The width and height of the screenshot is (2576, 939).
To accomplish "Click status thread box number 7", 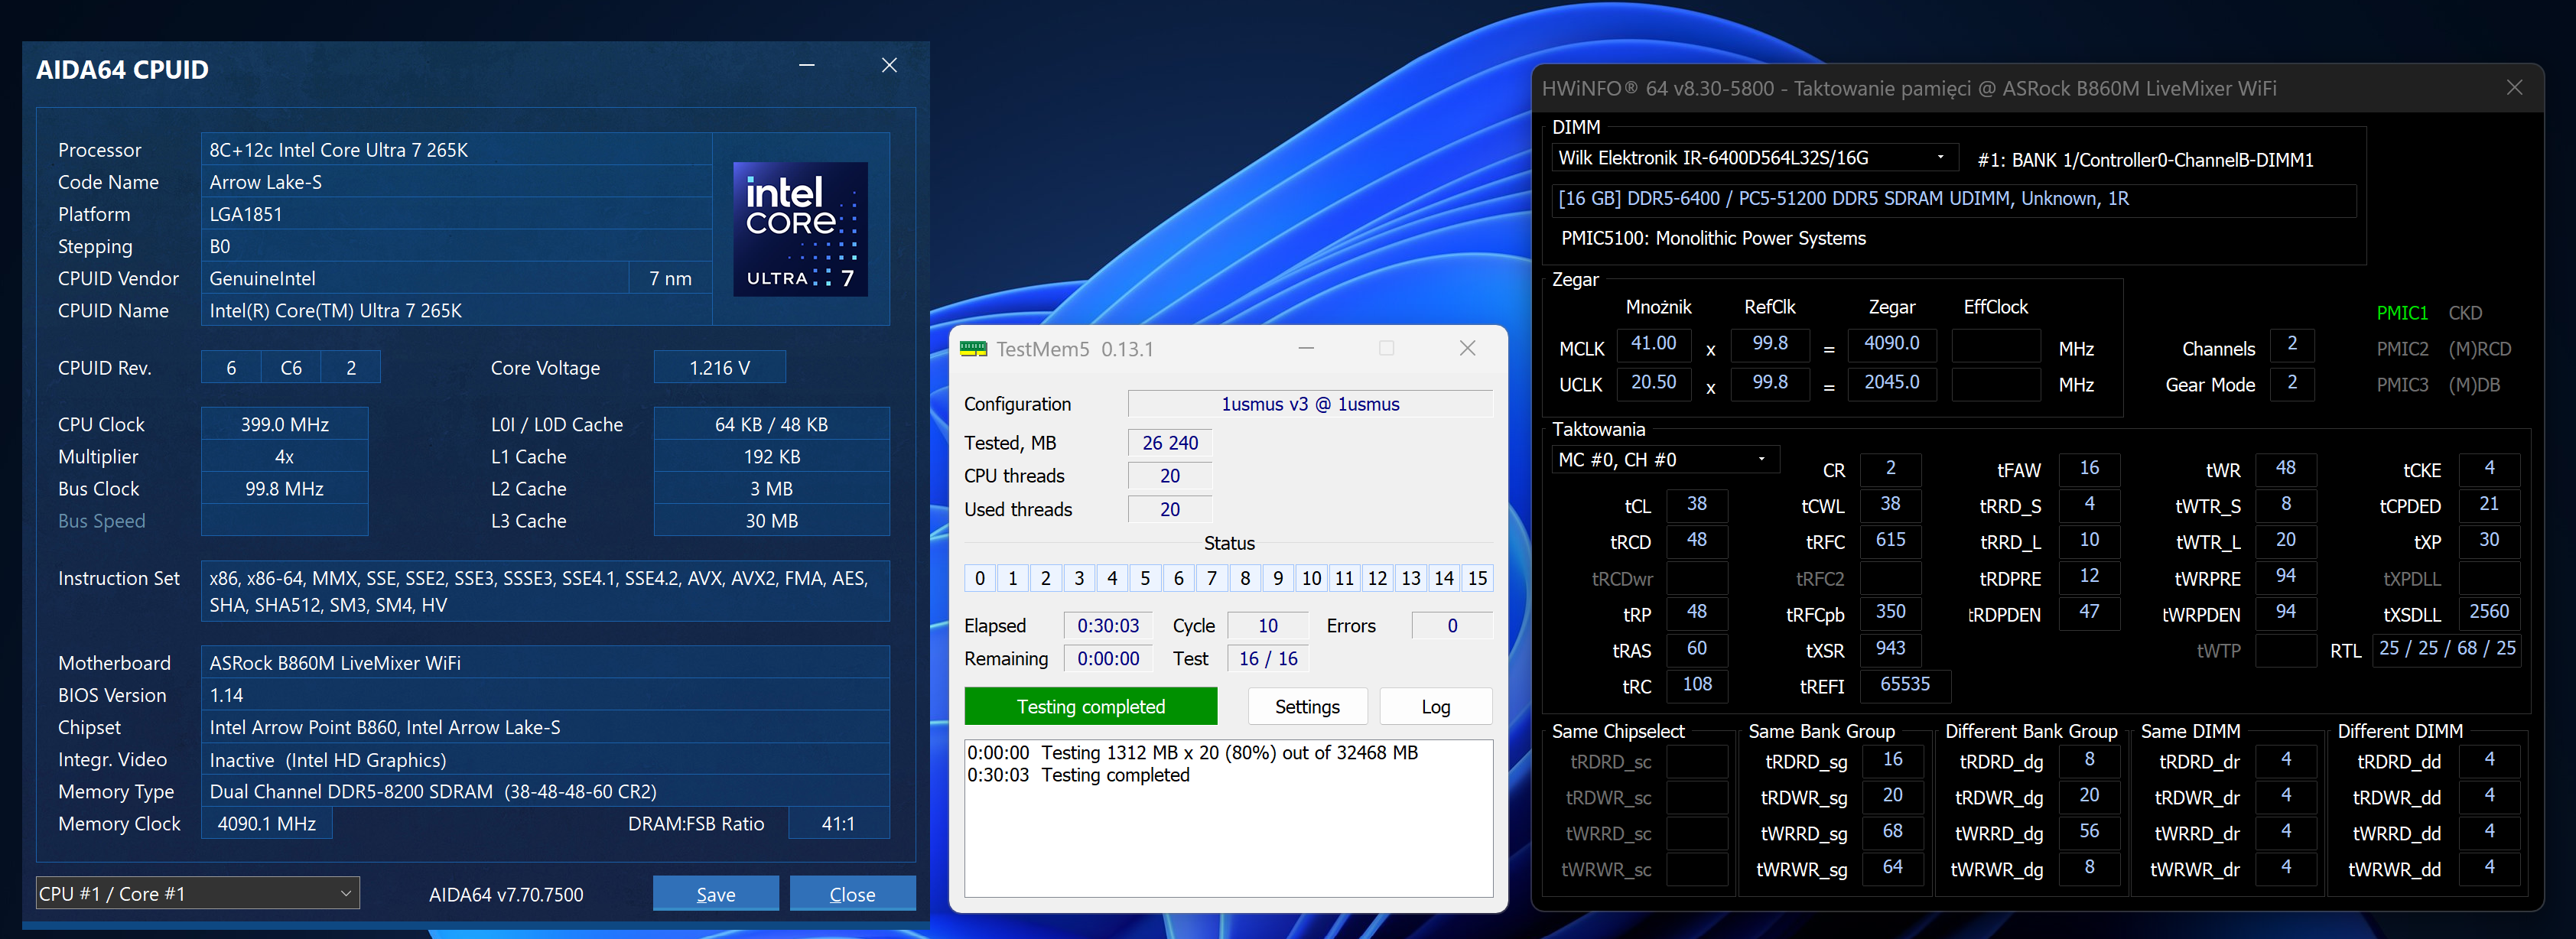I will pyautogui.click(x=1211, y=578).
